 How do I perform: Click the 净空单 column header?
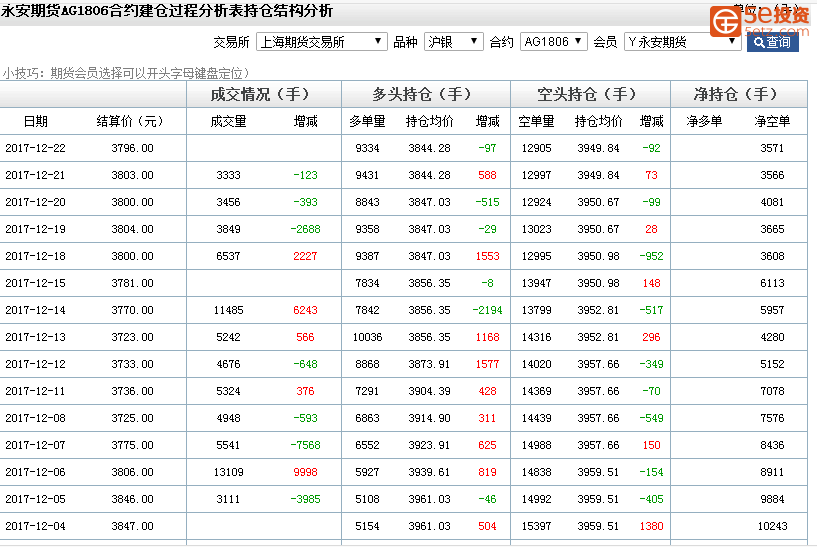coord(772,121)
